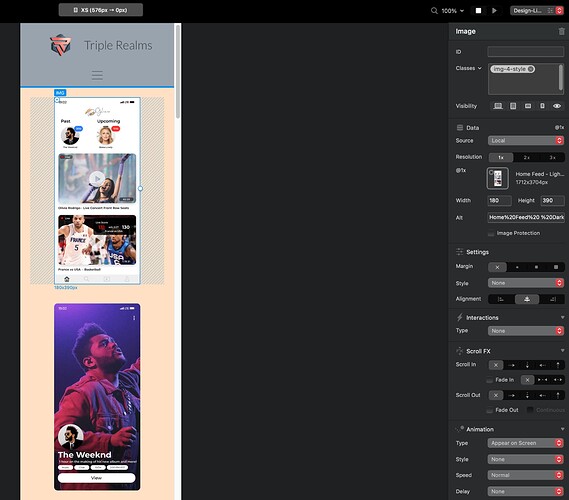Click the play preview button
Screen dimensions: 569x500
coord(494,11)
